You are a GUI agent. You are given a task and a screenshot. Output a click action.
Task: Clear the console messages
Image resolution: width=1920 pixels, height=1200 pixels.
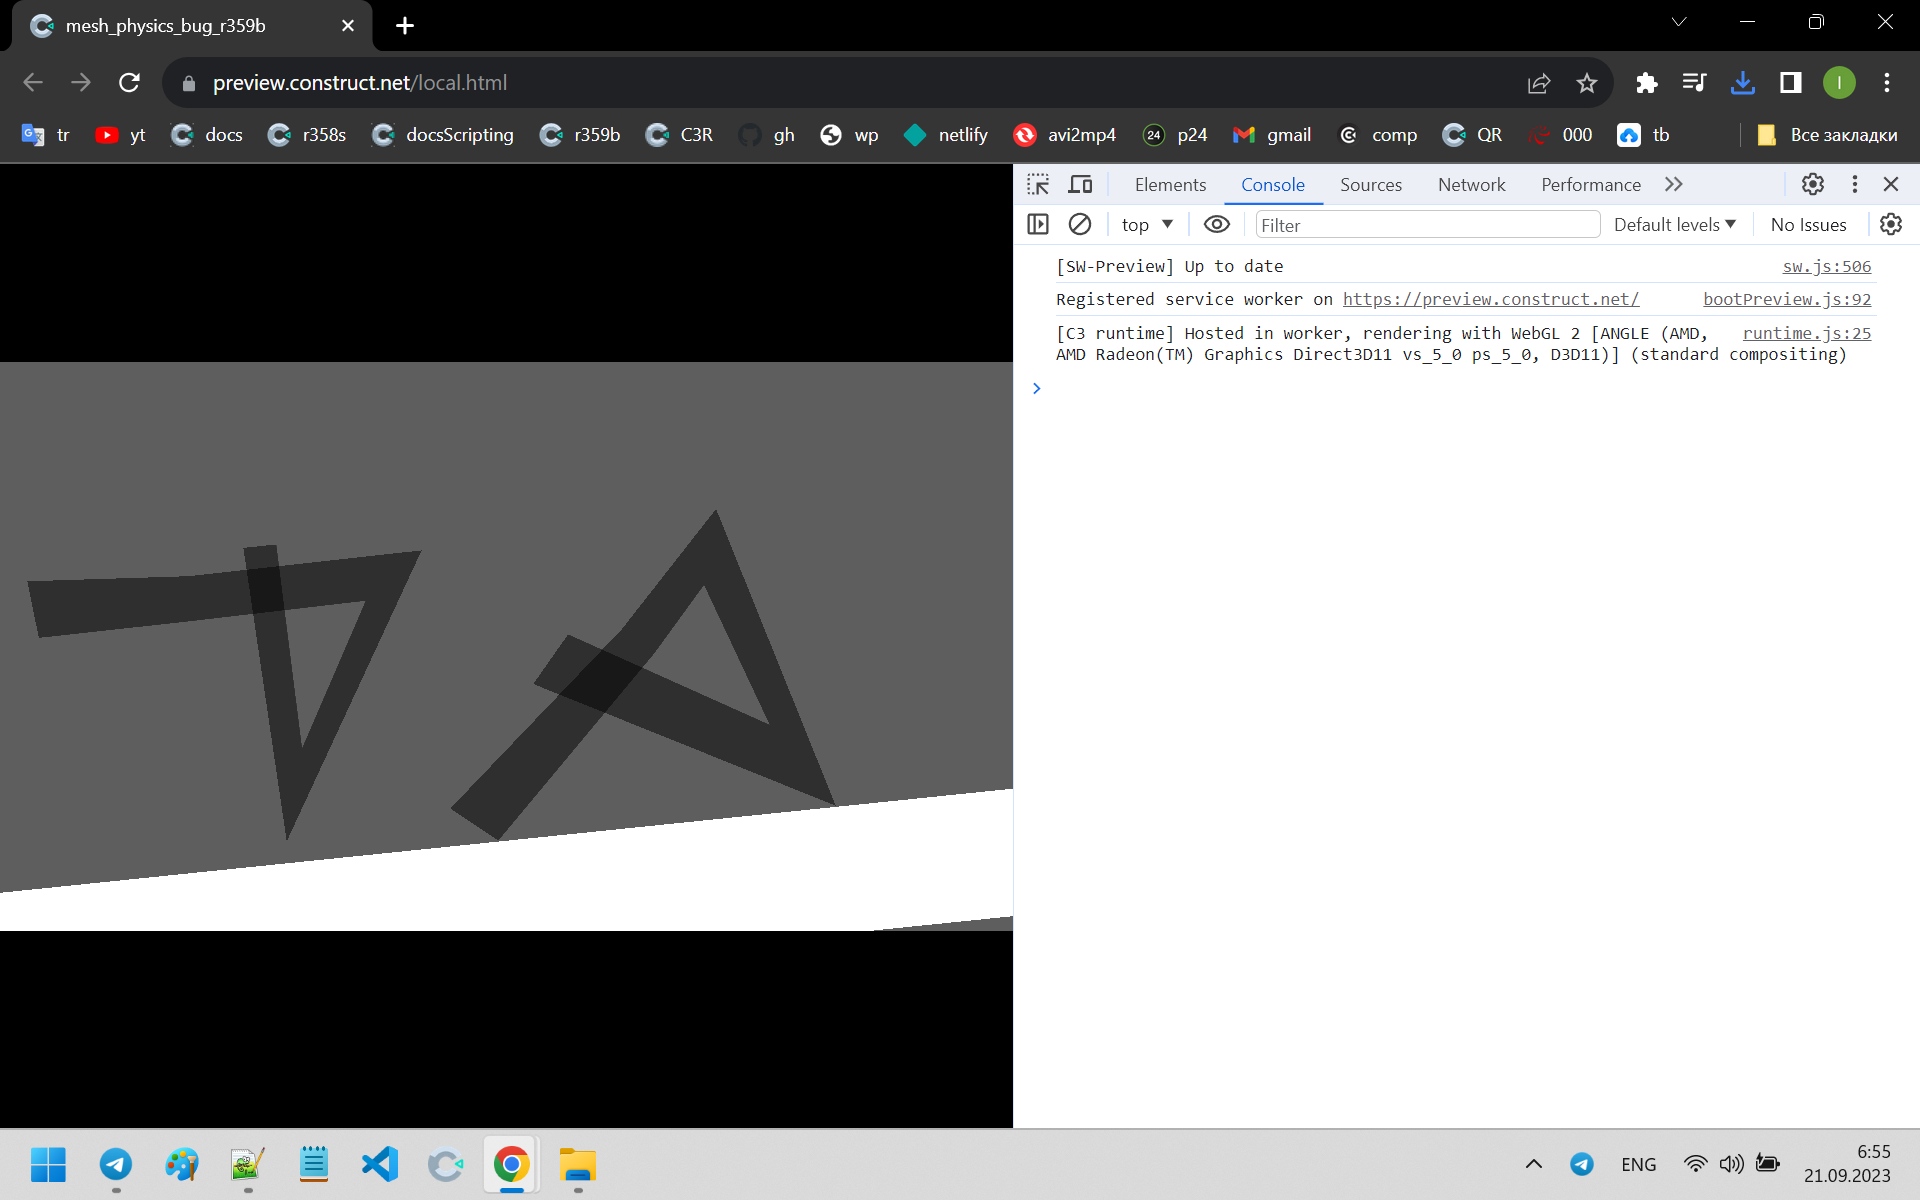(1079, 224)
